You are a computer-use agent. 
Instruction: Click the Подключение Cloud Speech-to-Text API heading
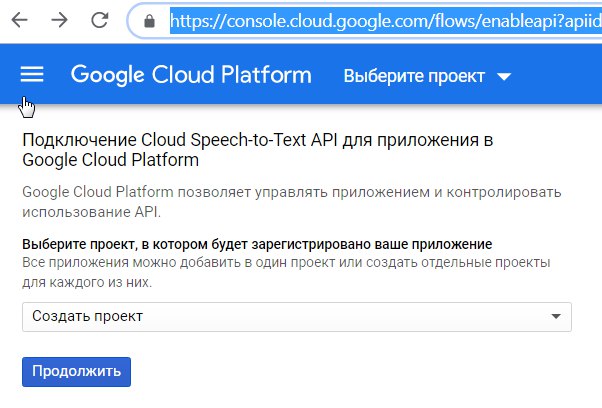pyautogui.click(x=258, y=150)
